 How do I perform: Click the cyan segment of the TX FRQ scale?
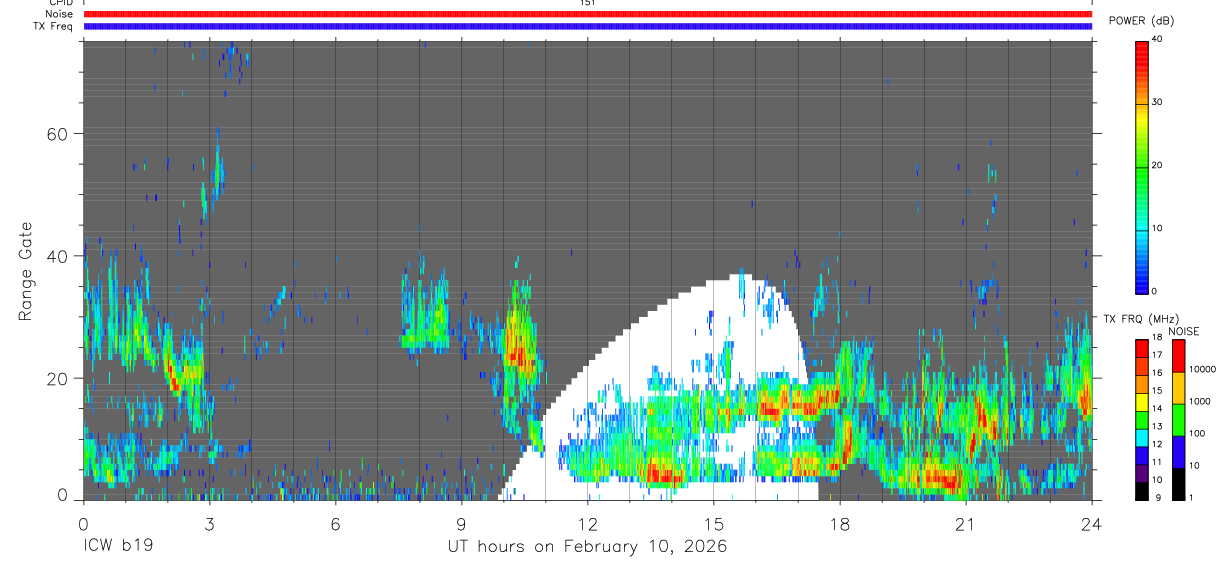point(1142,438)
